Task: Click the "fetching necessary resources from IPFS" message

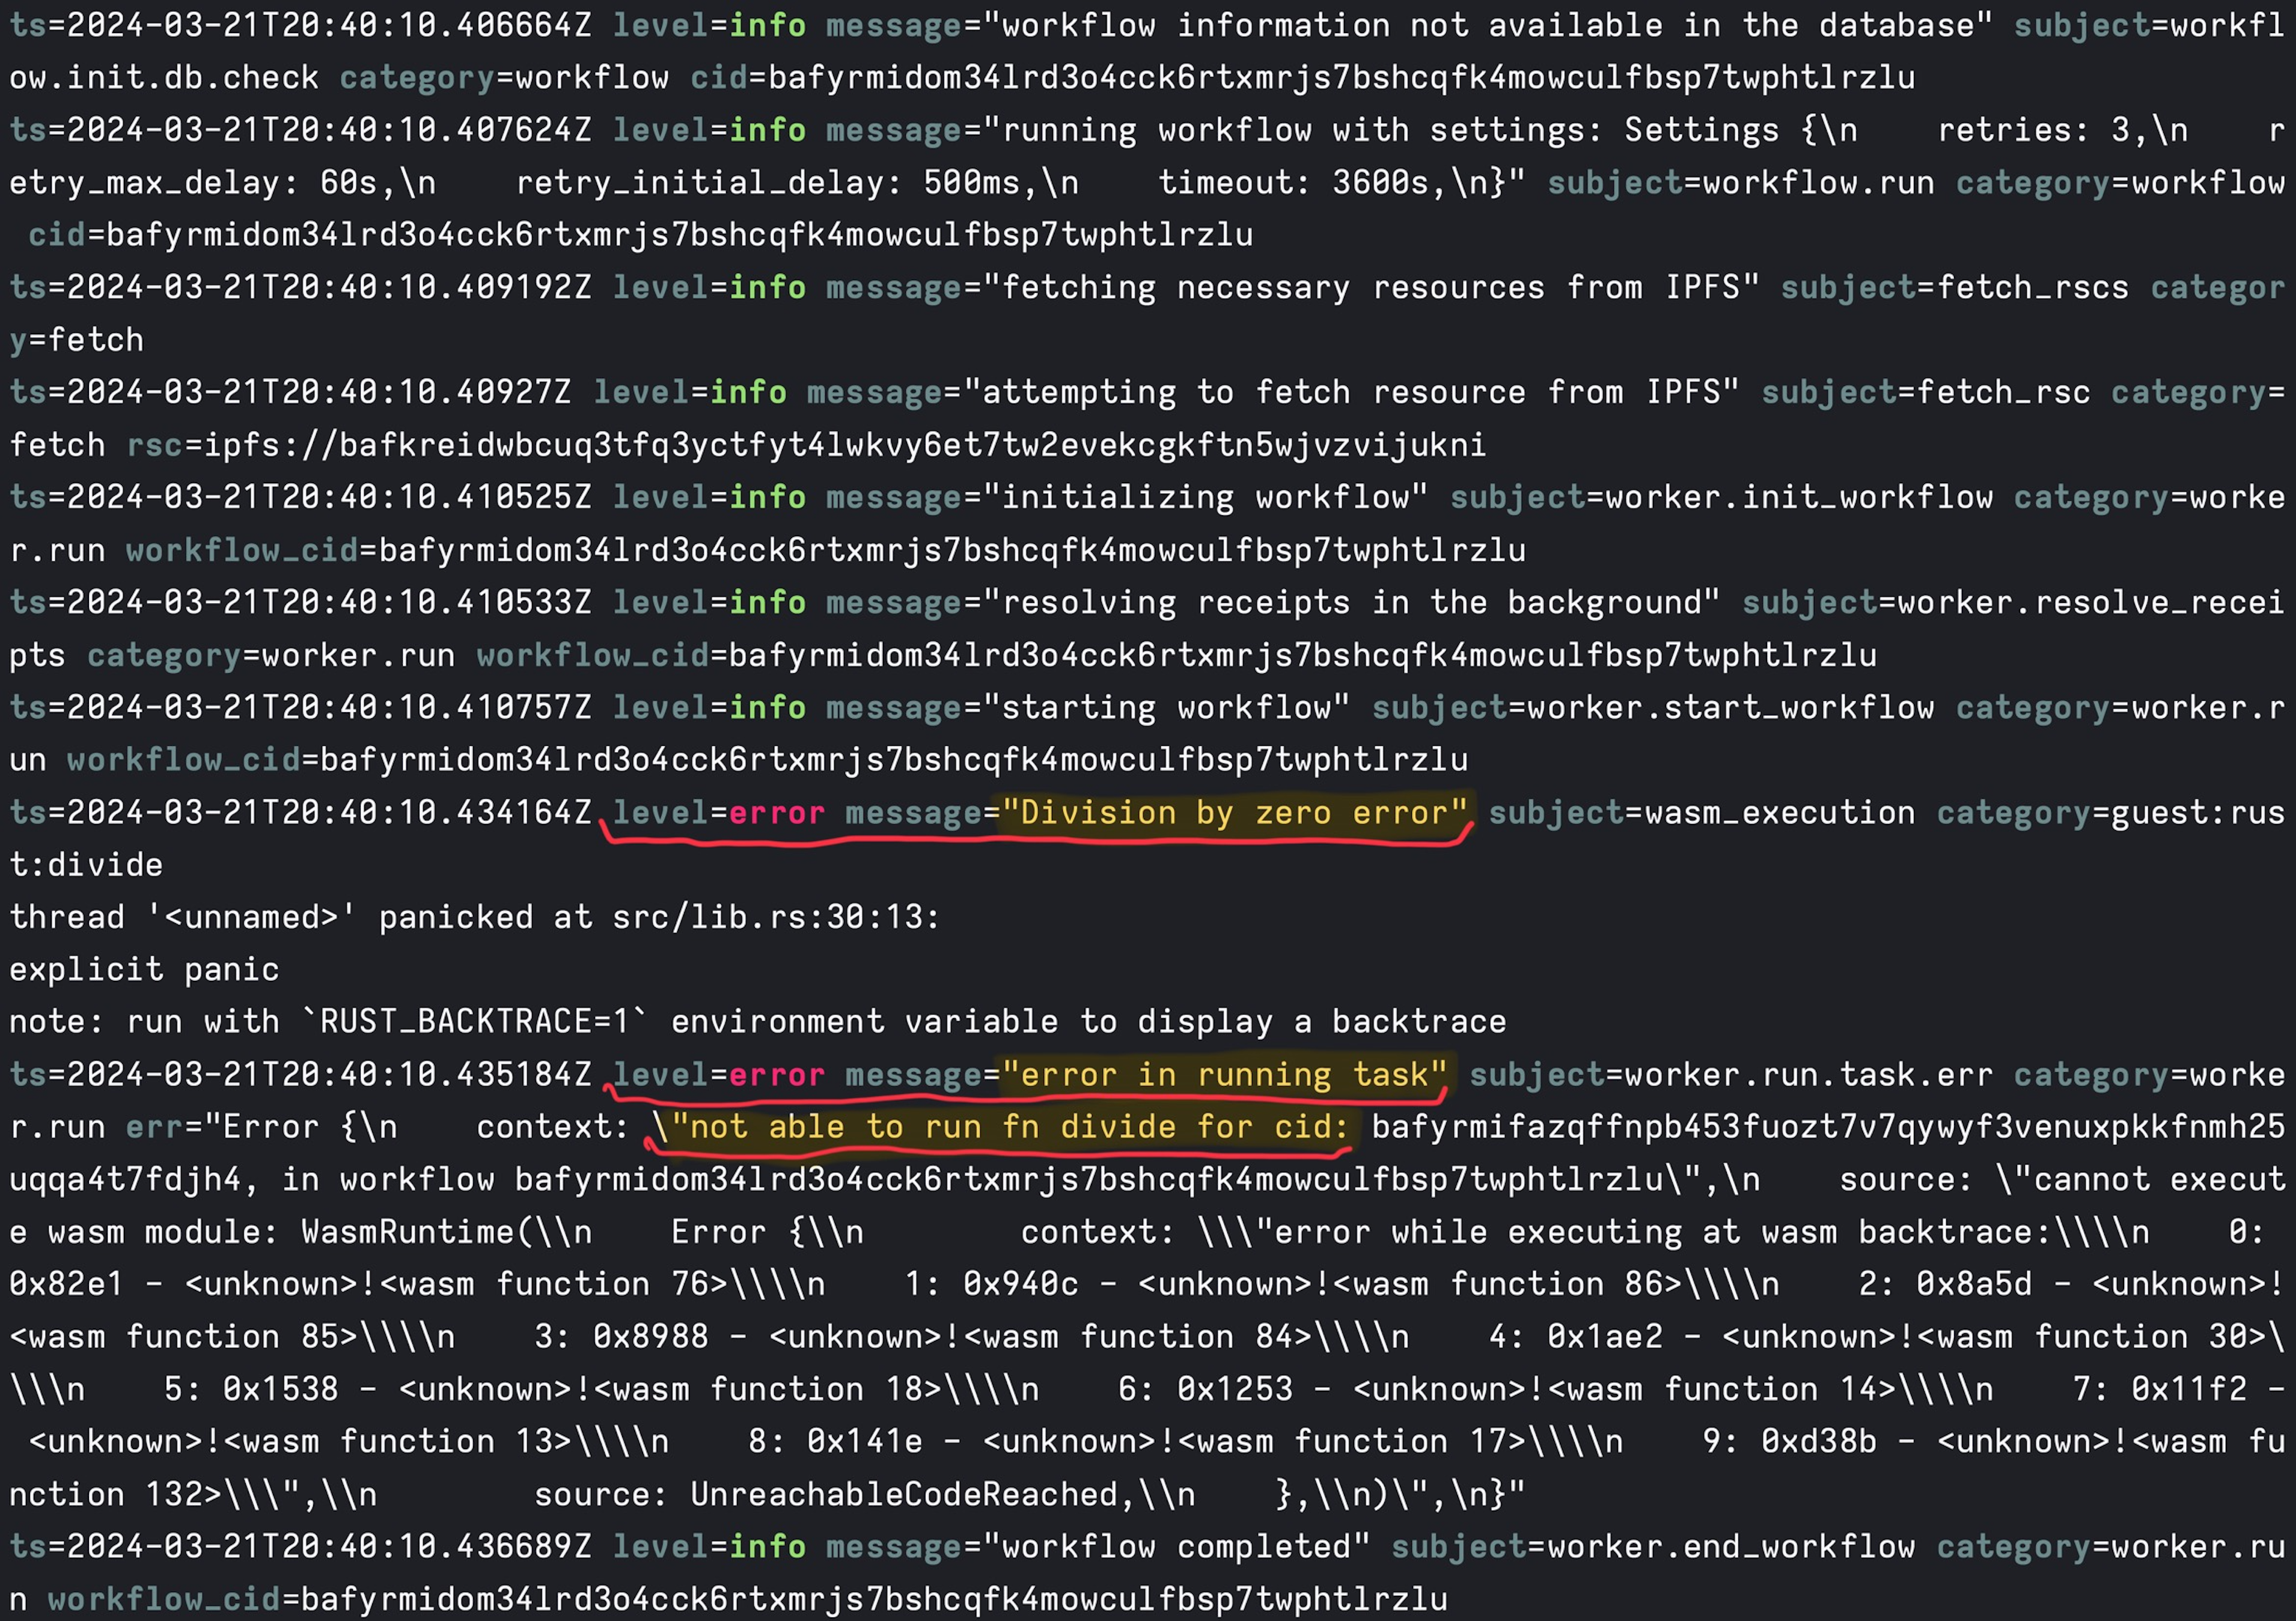Action: tap(1370, 288)
